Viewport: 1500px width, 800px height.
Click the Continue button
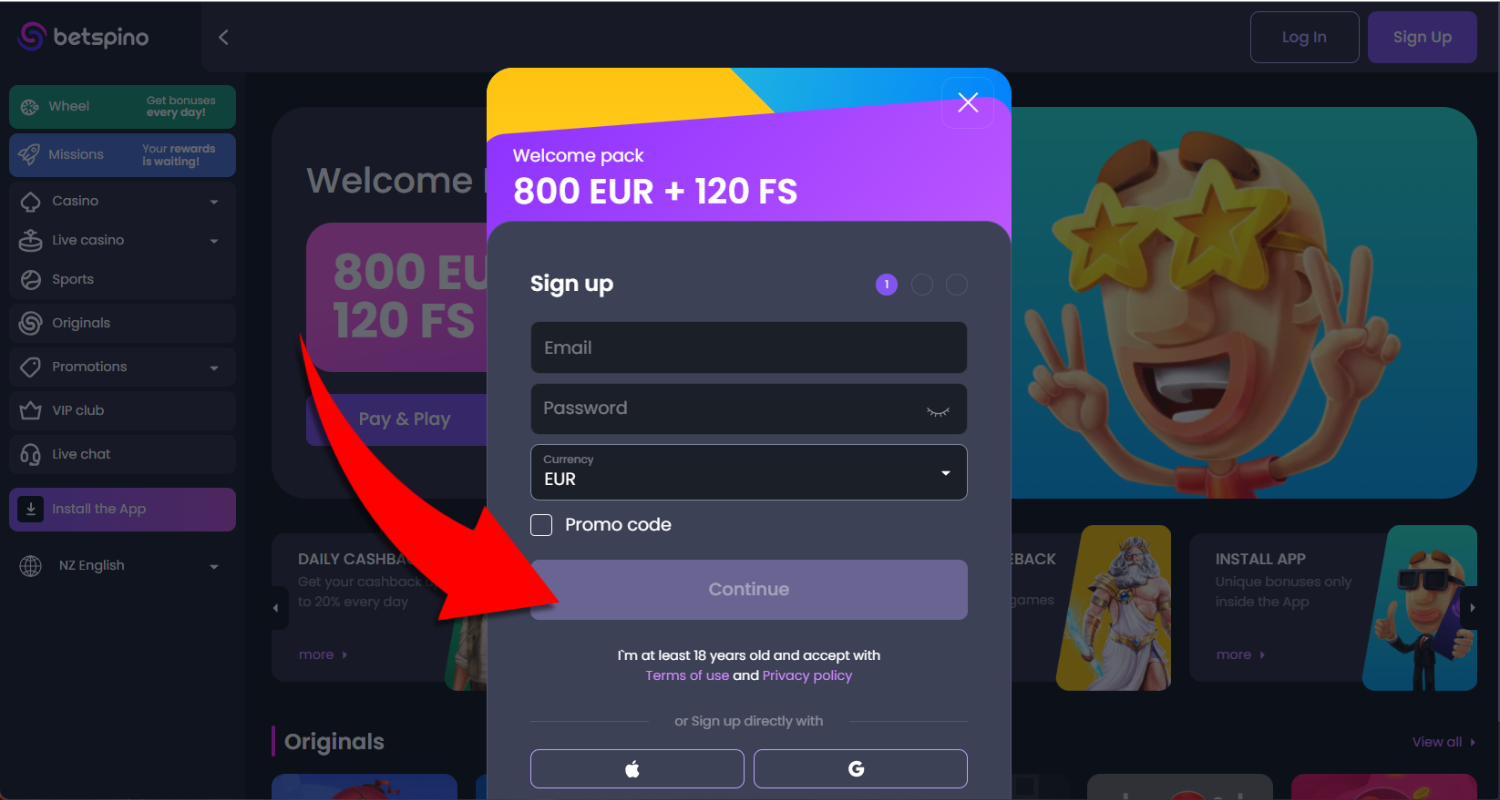(749, 590)
